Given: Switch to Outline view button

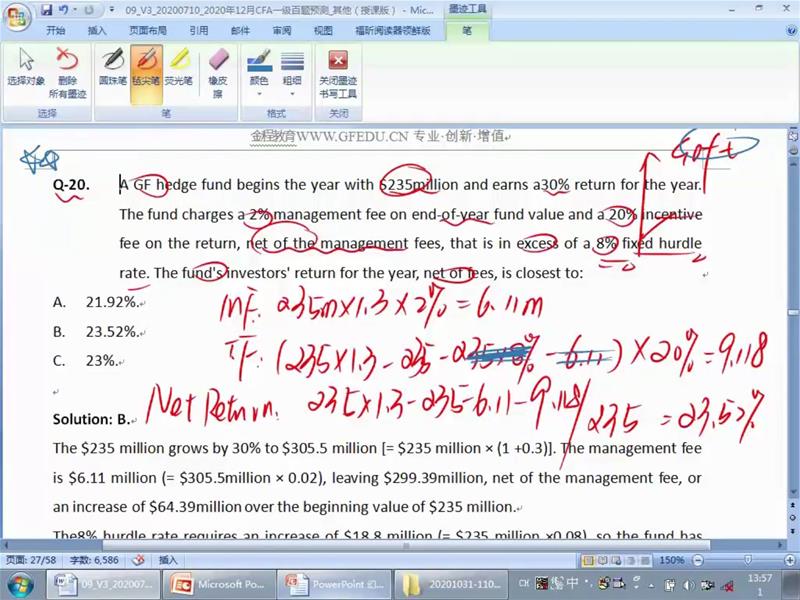Looking at the screenshot, I should point(631,560).
